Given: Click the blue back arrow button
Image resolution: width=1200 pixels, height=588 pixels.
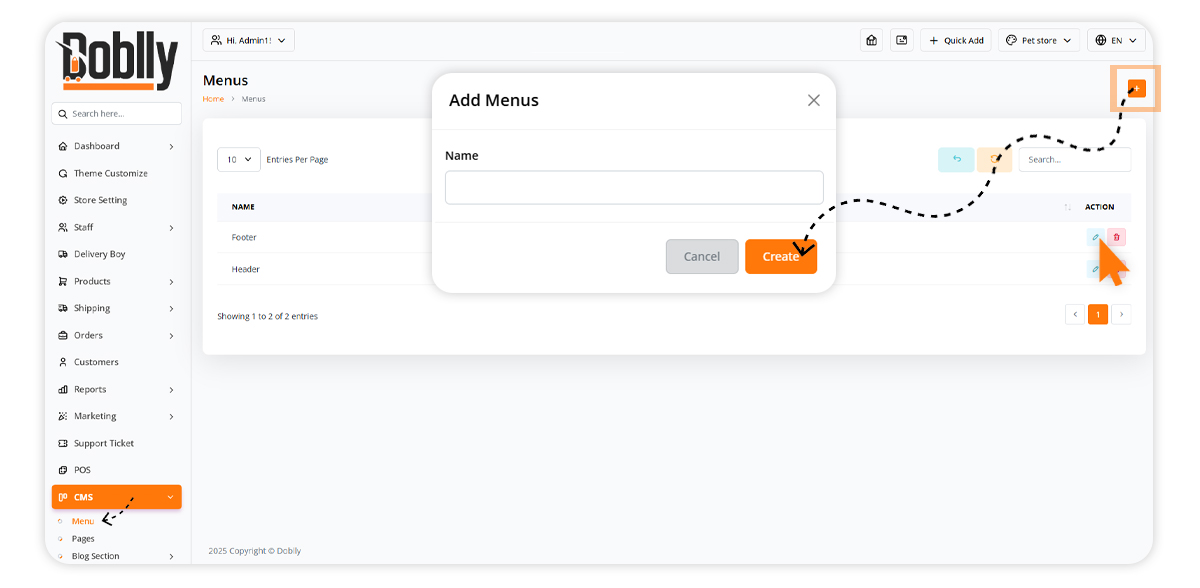Looking at the screenshot, I should 956,159.
